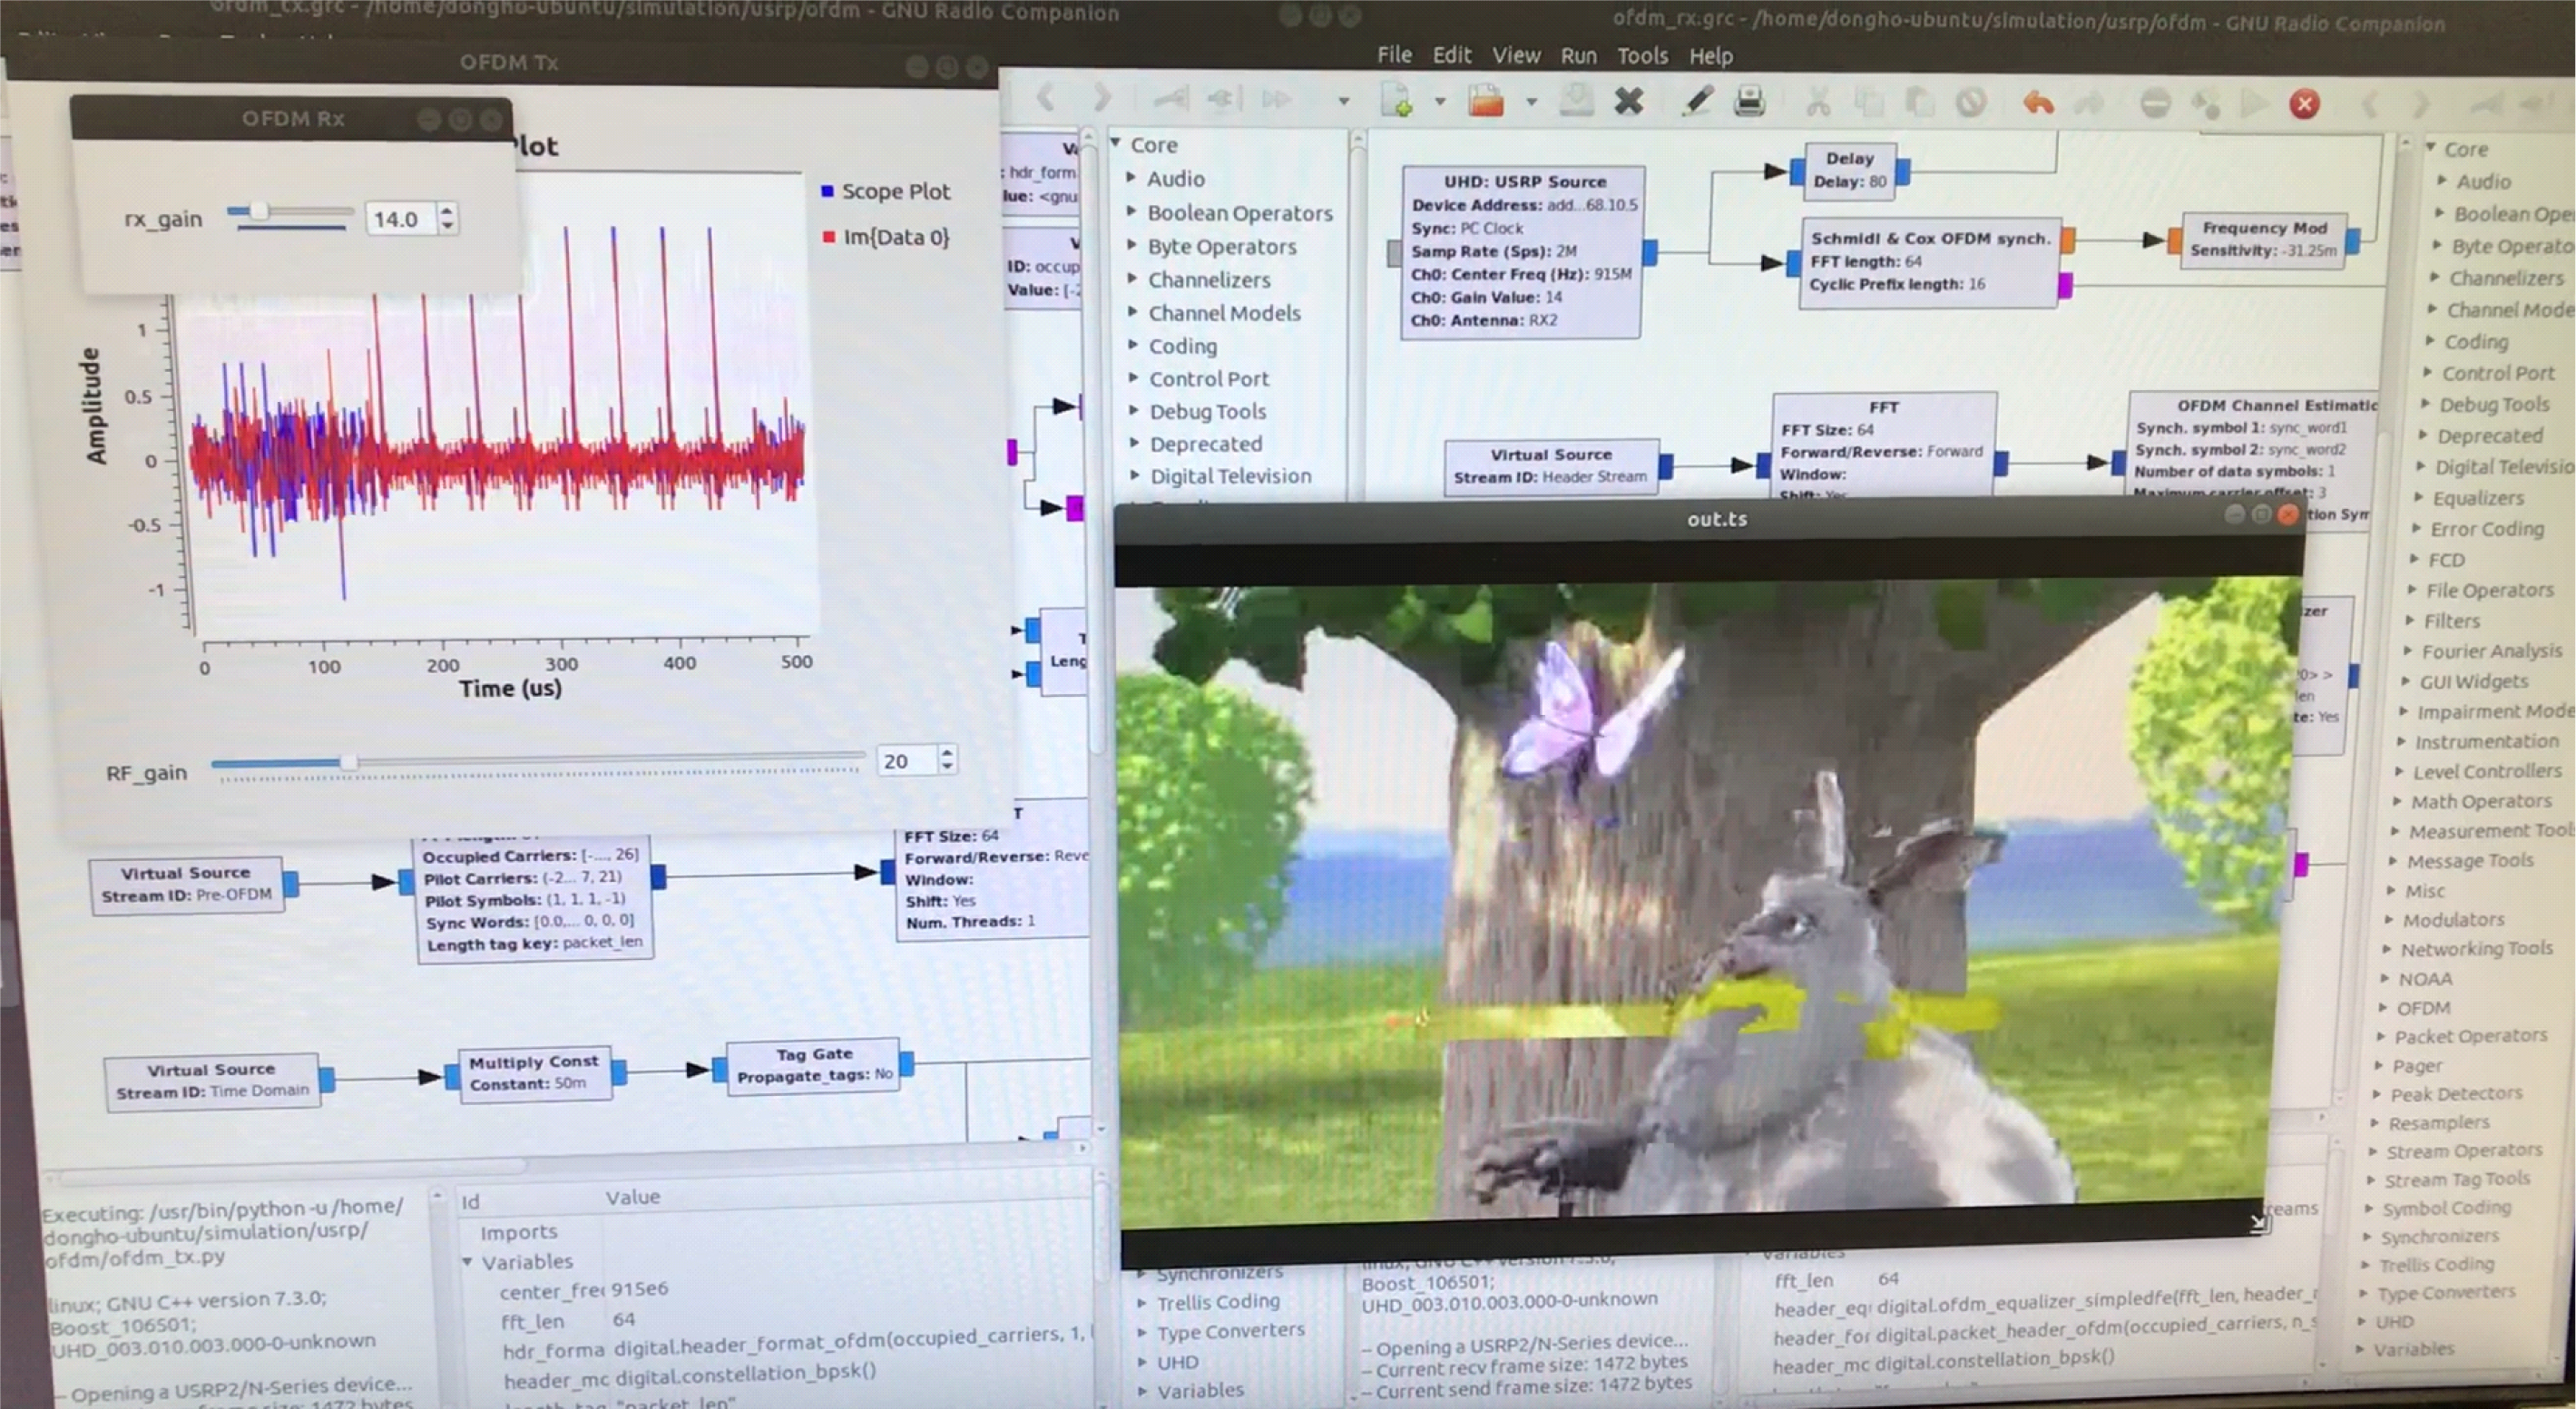Viewport: 2576px width, 1409px height.
Task: Click the New flowgraph icon in ofdm_rx toolbar
Action: (1396, 101)
